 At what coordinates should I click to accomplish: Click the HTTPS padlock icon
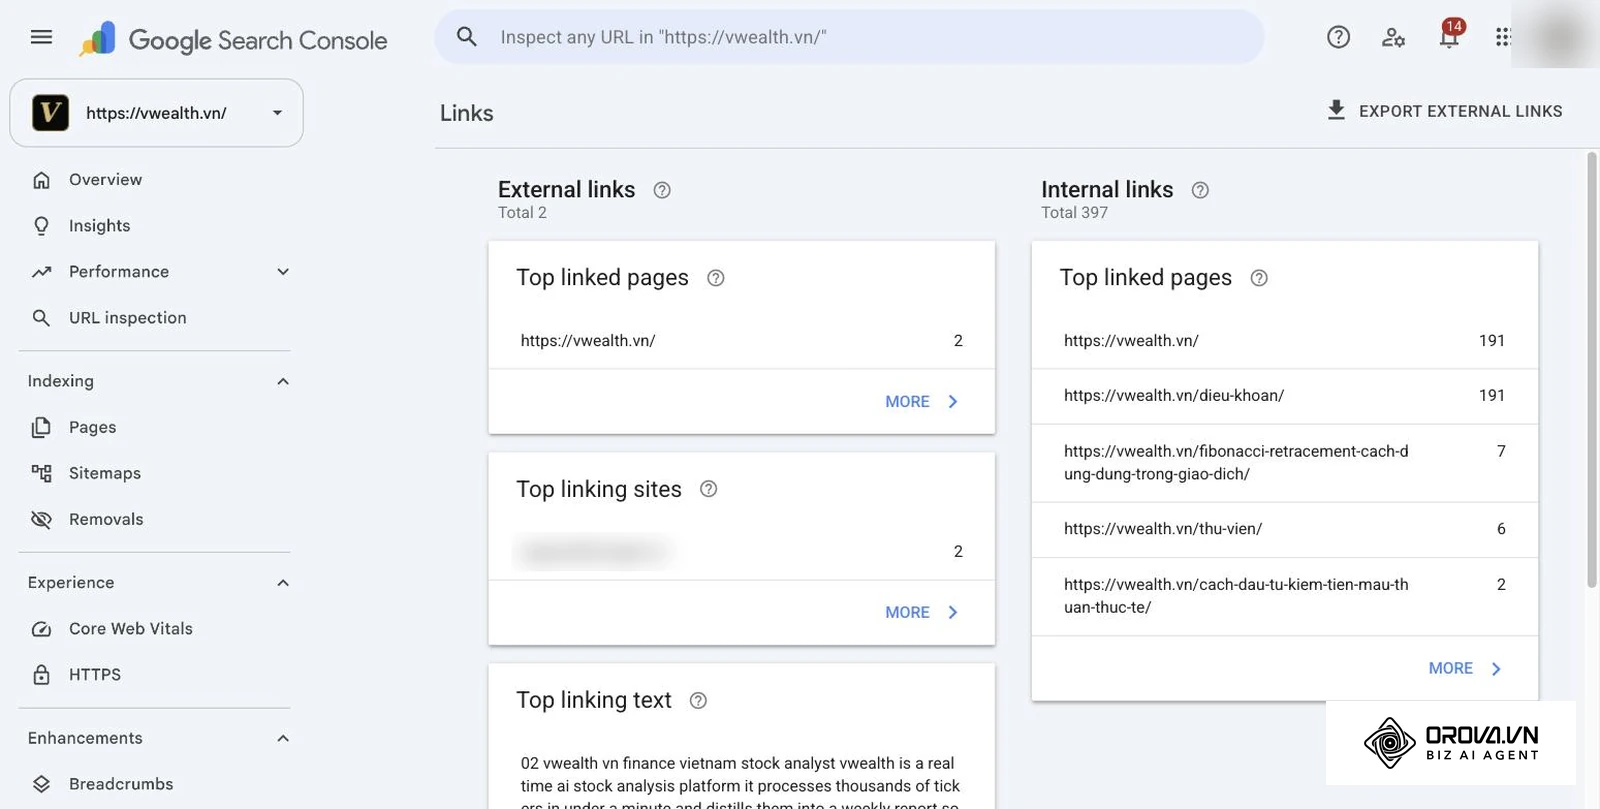[41, 675]
